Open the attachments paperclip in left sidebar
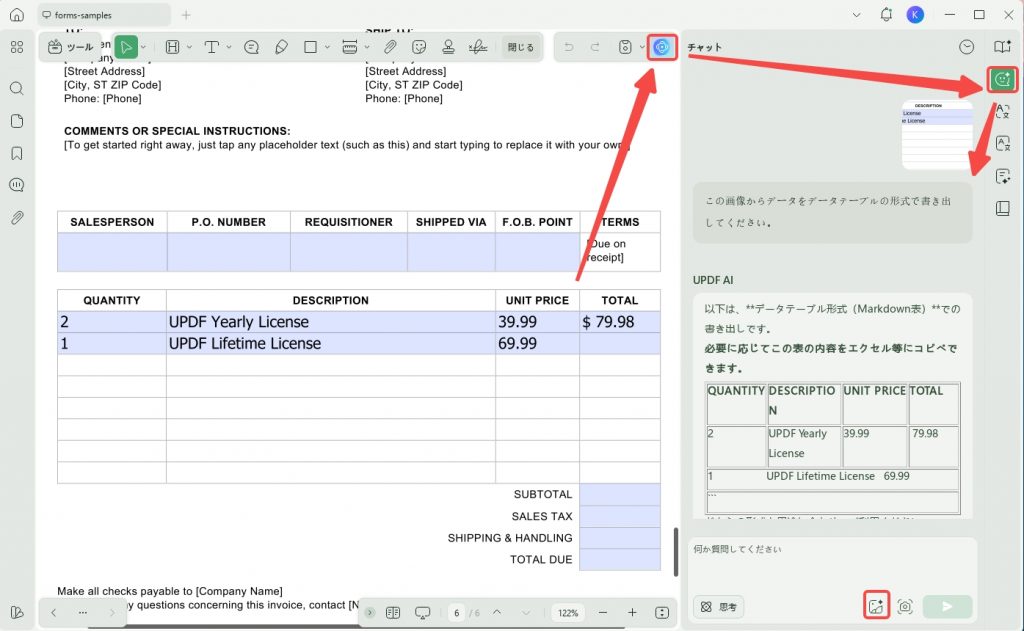The width and height of the screenshot is (1024, 631). [x=17, y=218]
